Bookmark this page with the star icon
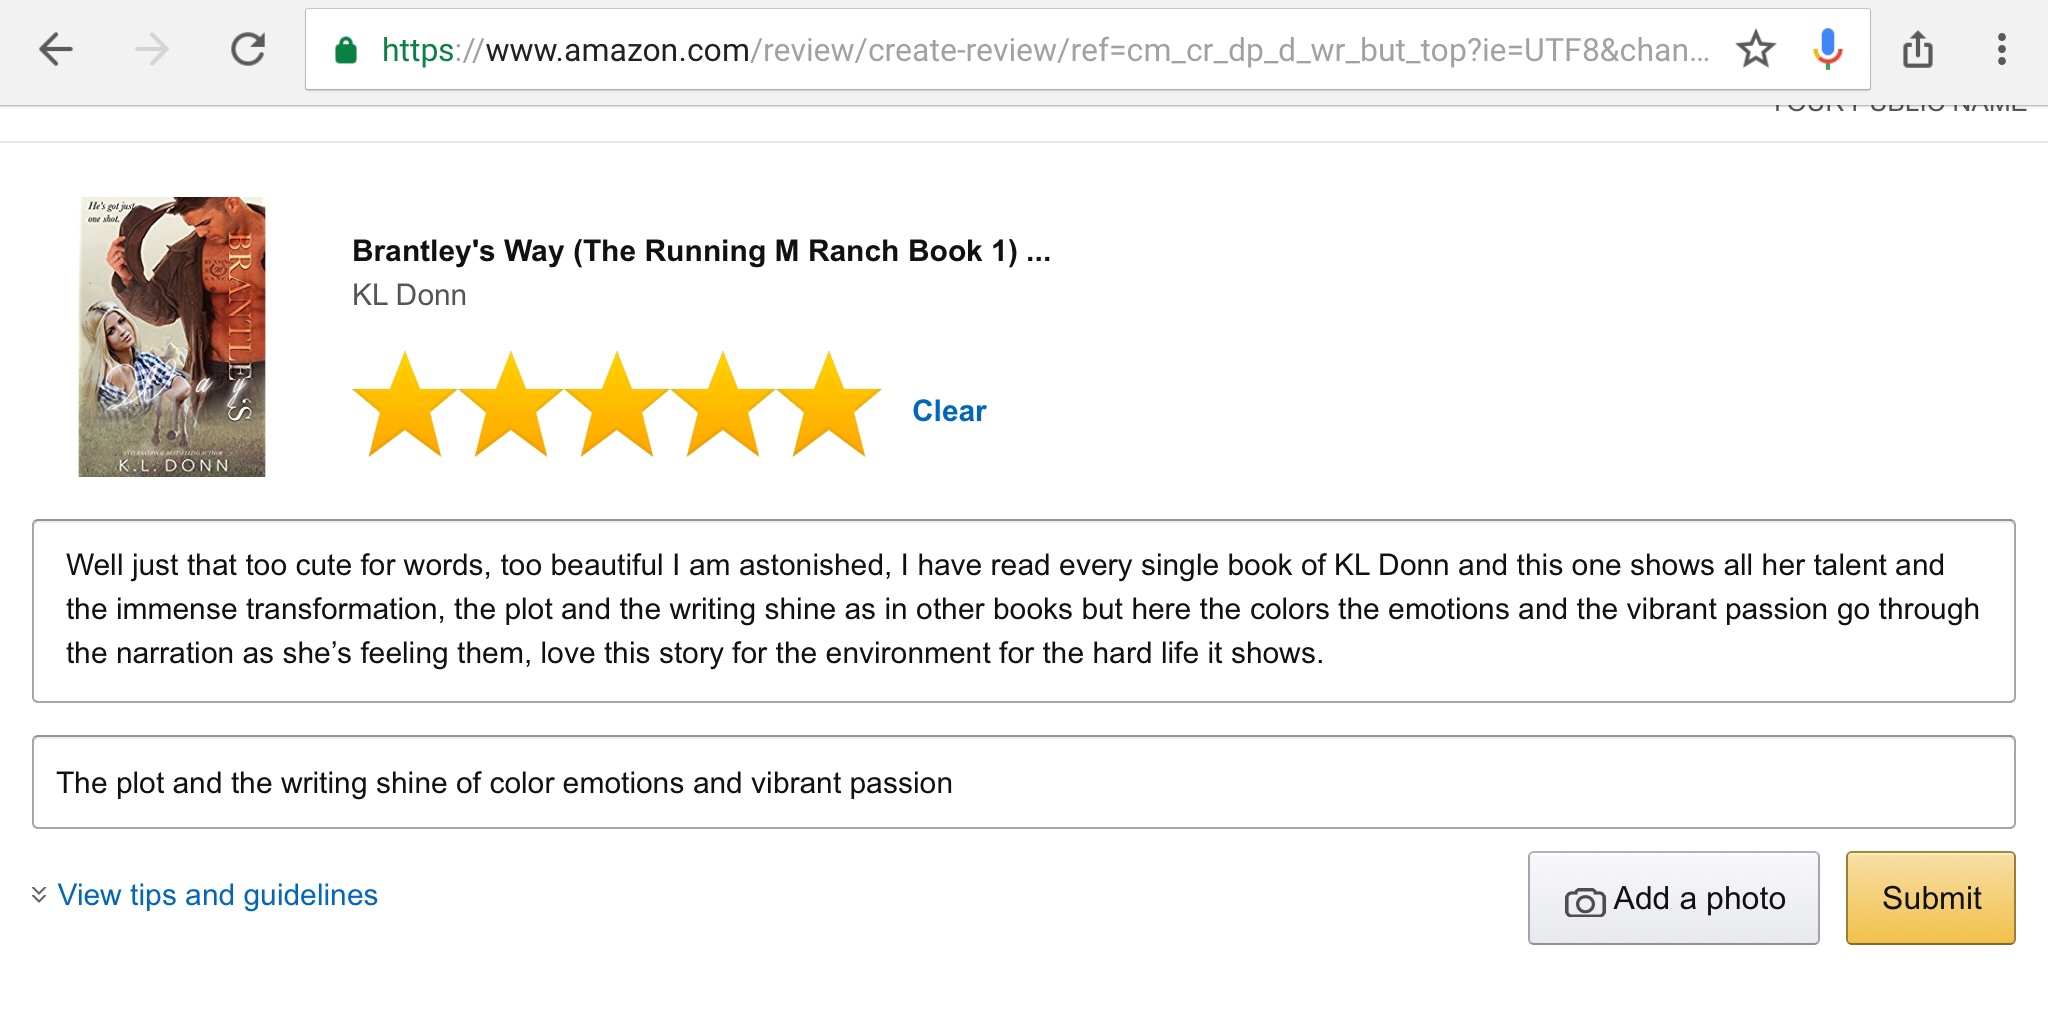Screen dimensions: 2048x1015 click(x=1755, y=49)
